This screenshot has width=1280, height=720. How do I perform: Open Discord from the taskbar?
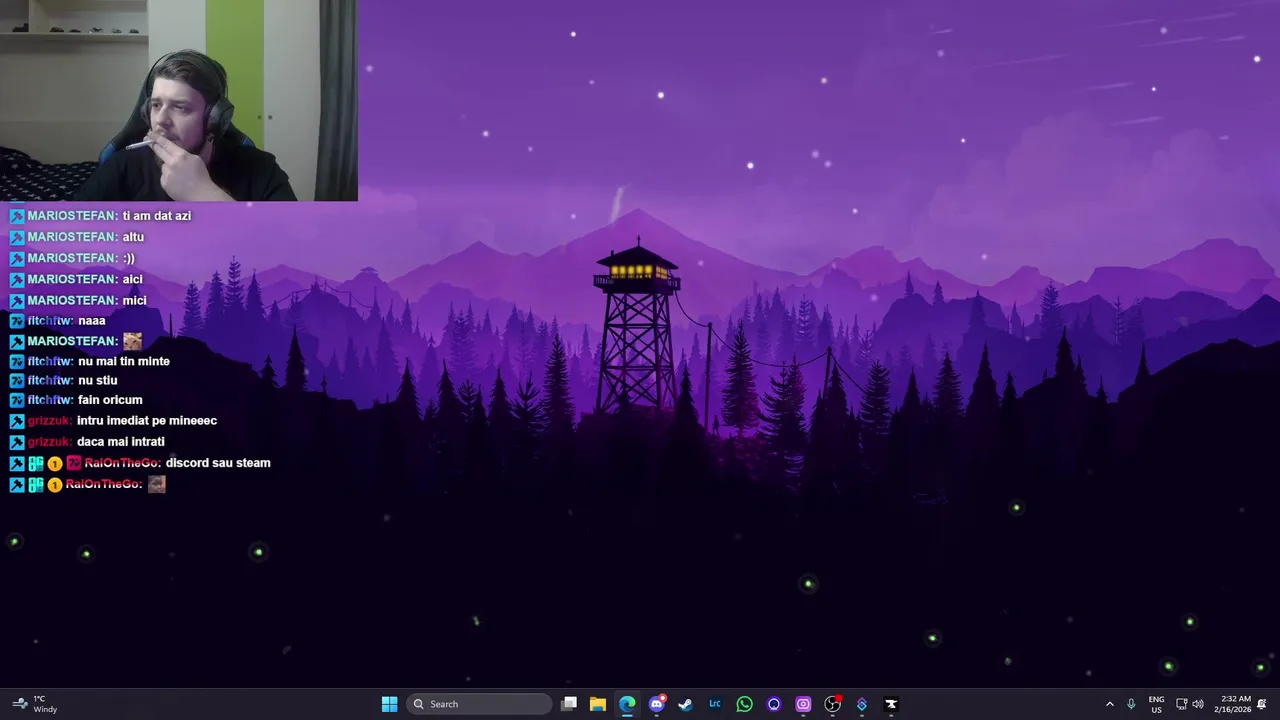(657, 704)
